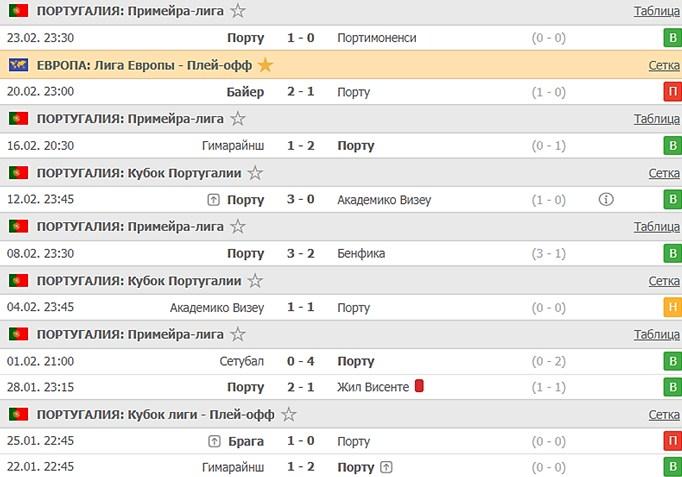This screenshot has width=682, height=477.
Task: Open the Порту 3 - 2 Бенфика match
Action: pos(301,254)
